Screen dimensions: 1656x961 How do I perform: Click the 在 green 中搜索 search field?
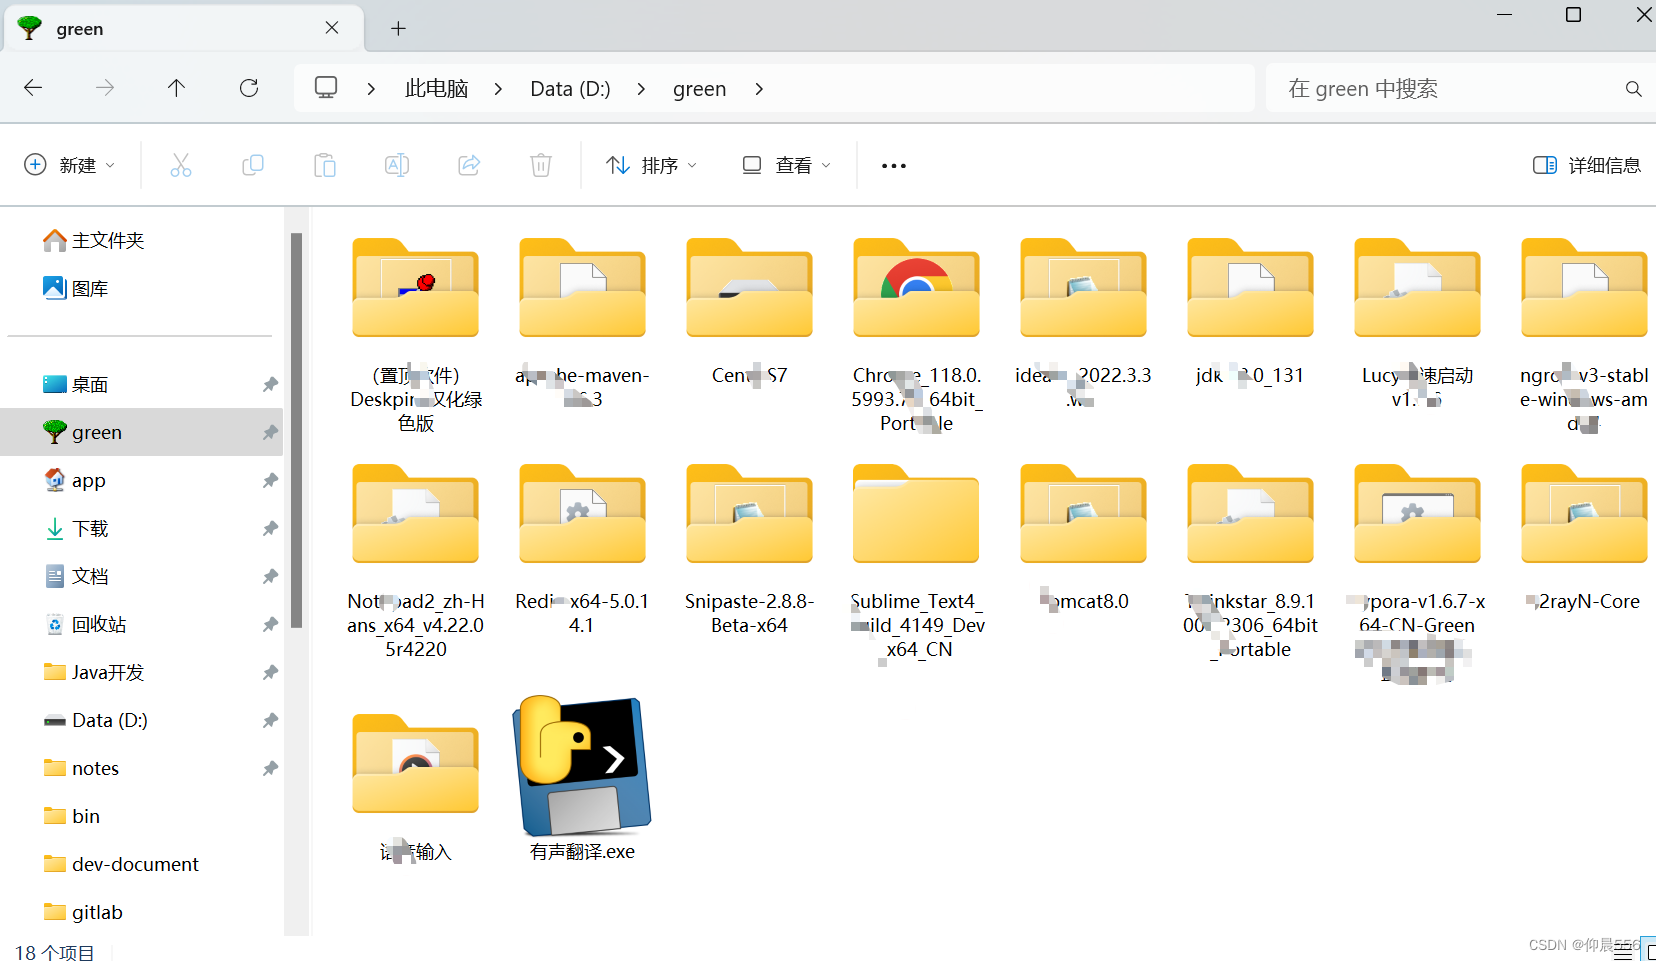point(1459,89)
